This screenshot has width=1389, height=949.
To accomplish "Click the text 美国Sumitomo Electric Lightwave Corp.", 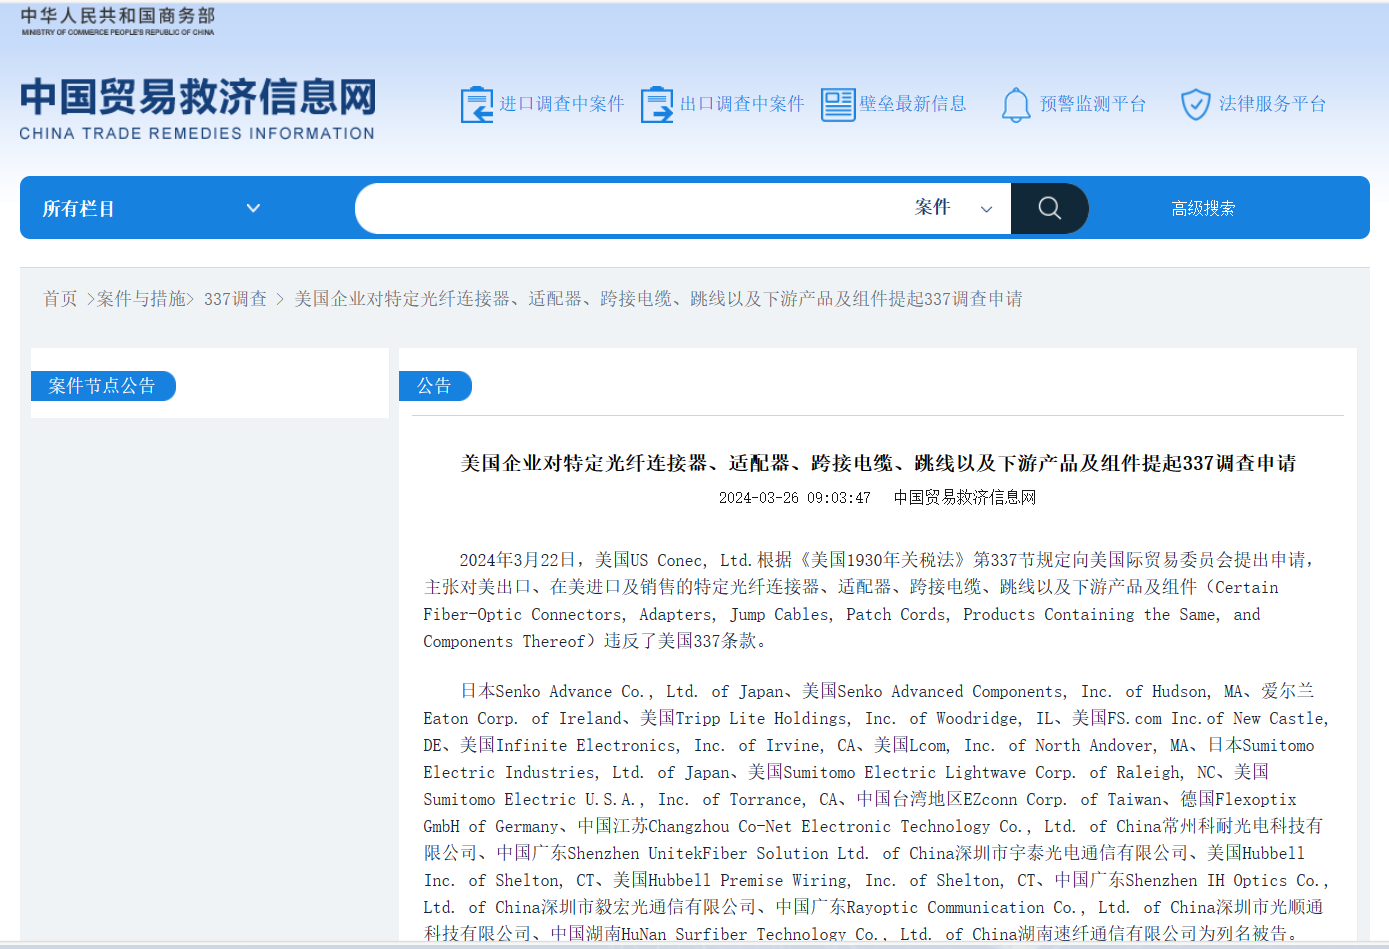I will tap(912, 773).
